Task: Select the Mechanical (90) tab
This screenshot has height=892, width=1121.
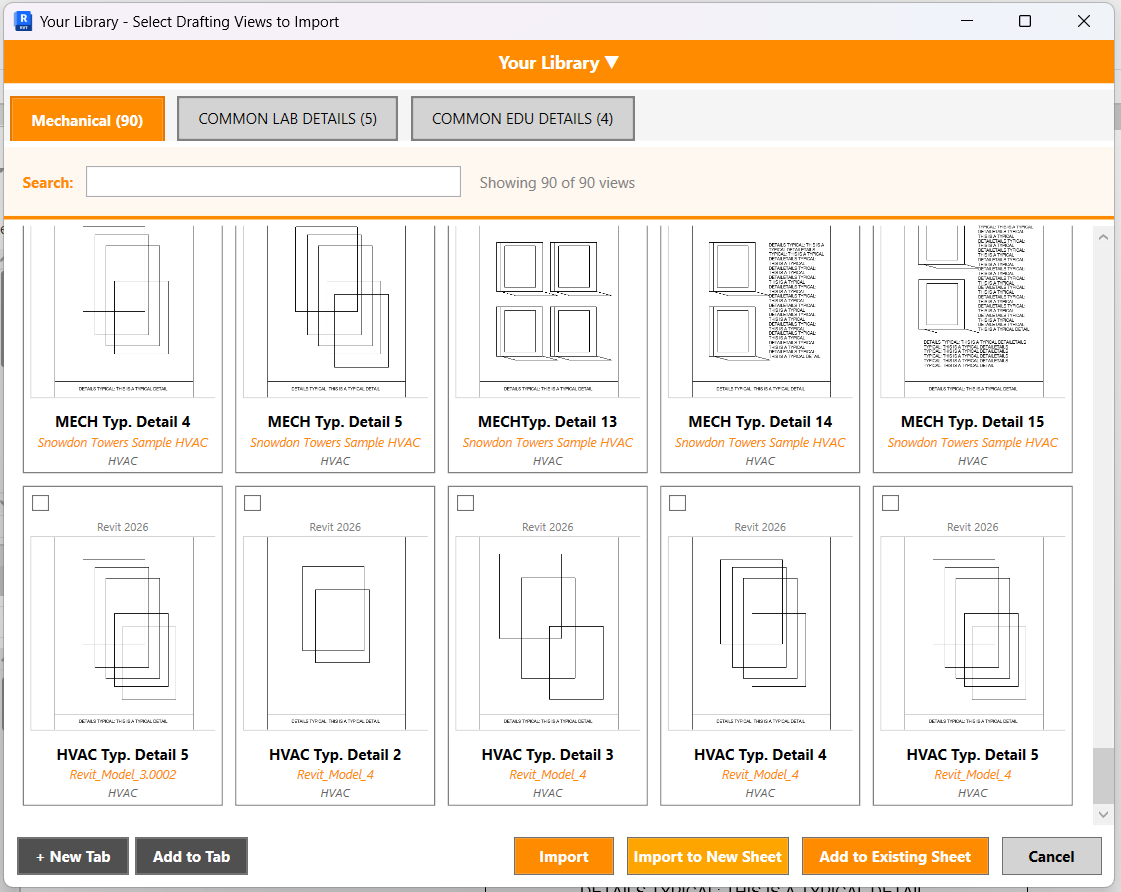Action: 87,118
